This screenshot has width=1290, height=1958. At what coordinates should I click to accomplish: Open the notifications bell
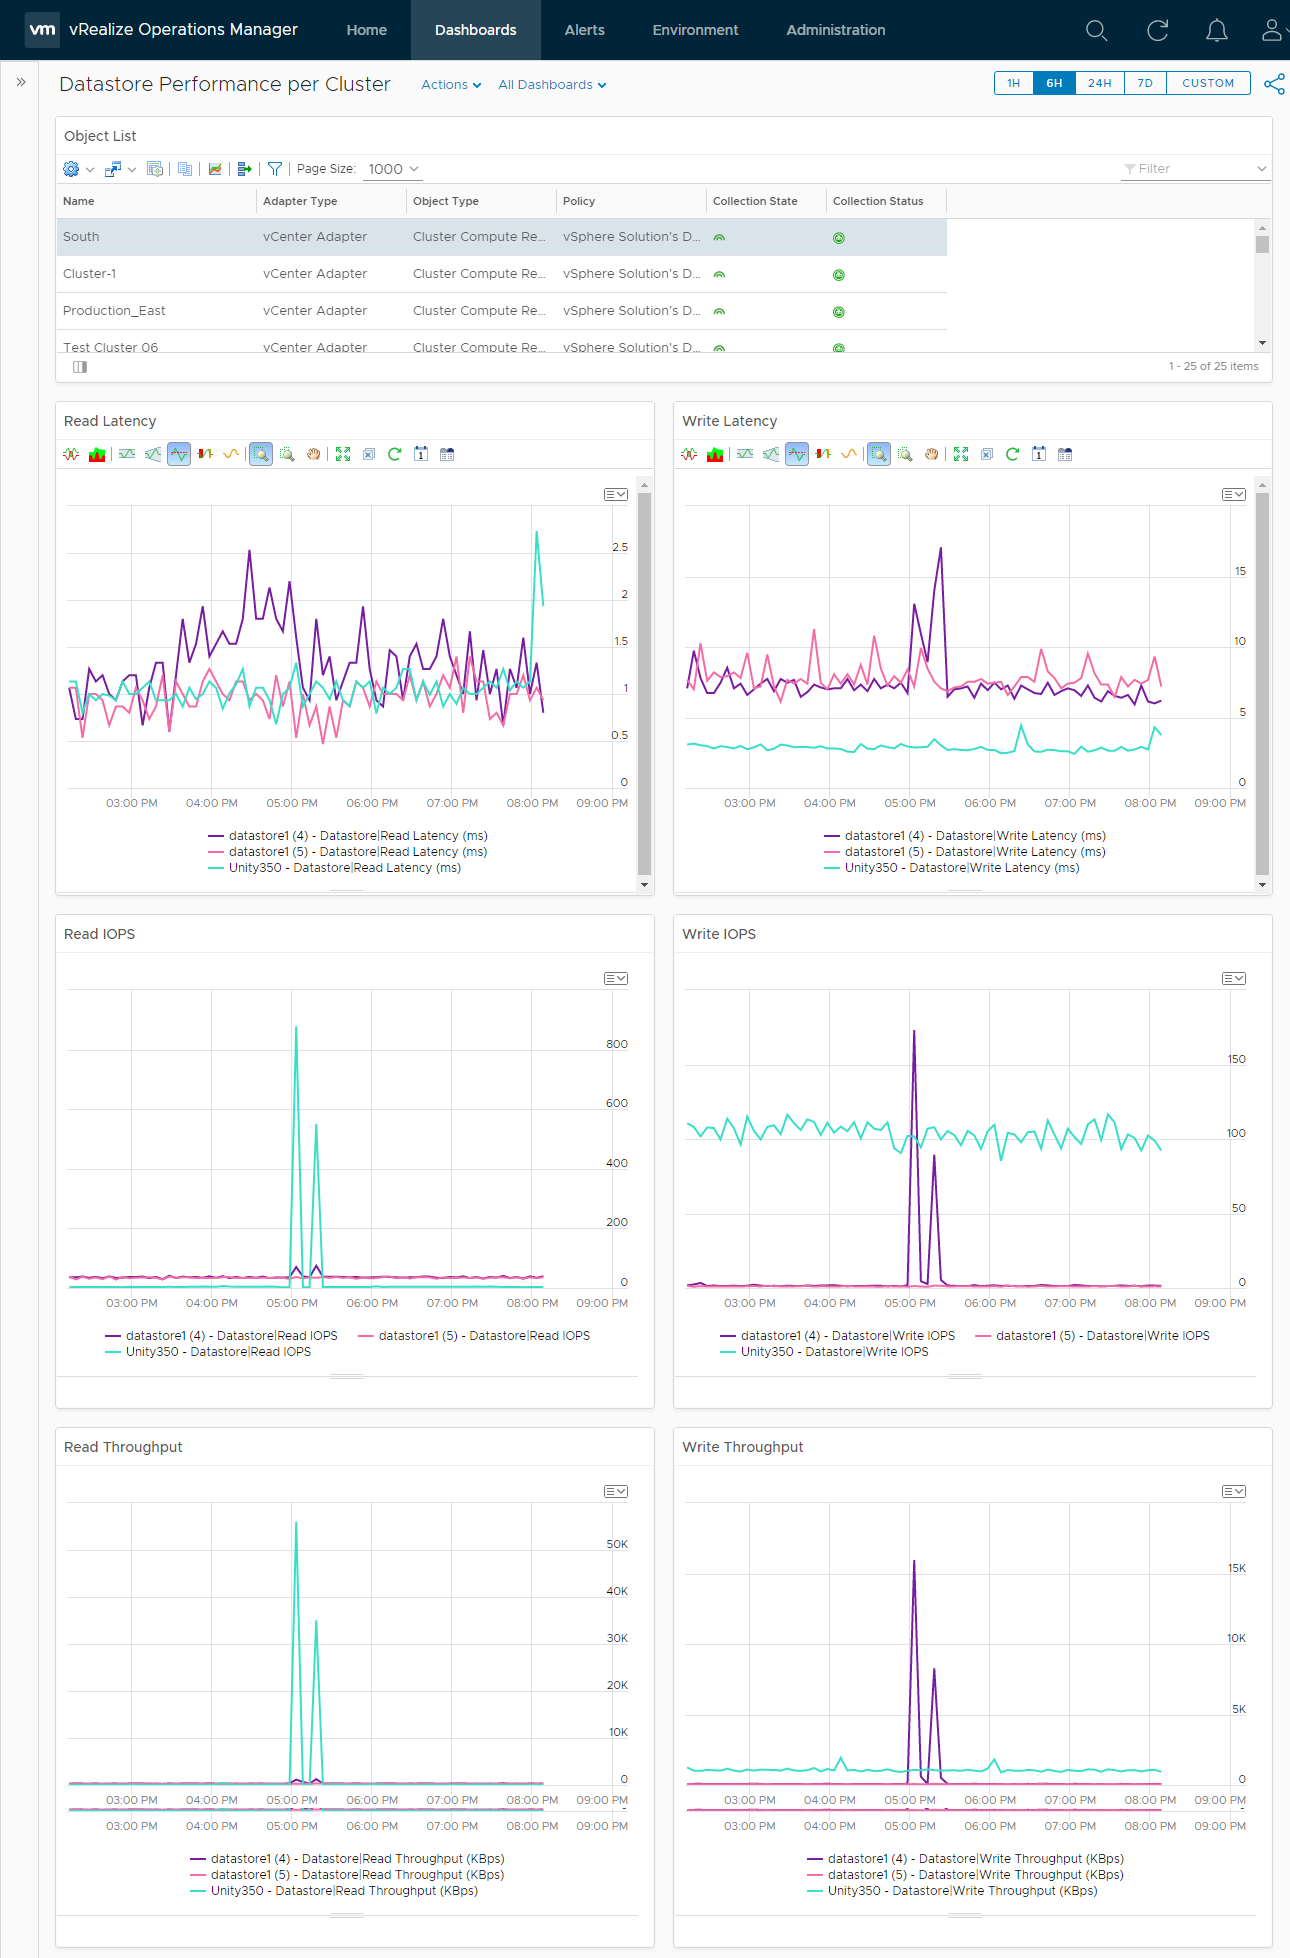click(x=1216, y=30)
